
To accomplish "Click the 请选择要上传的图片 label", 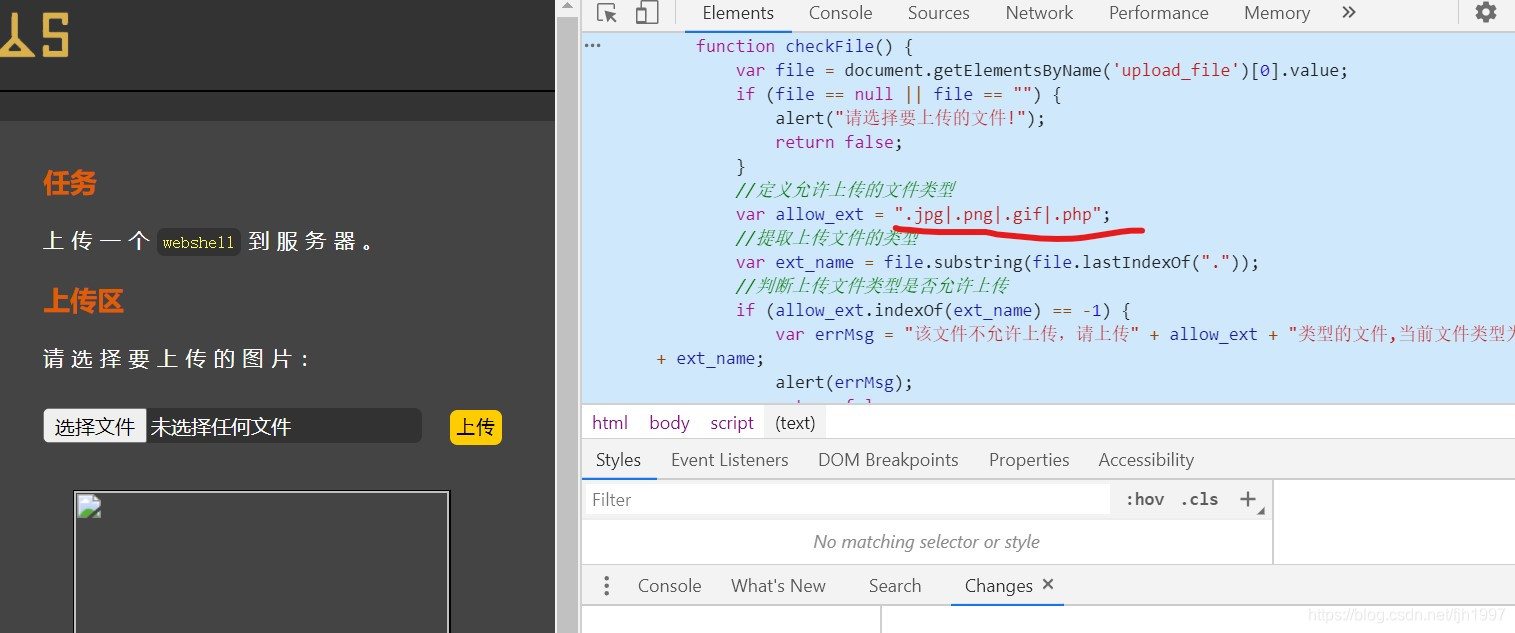I will tap(176, 359).
